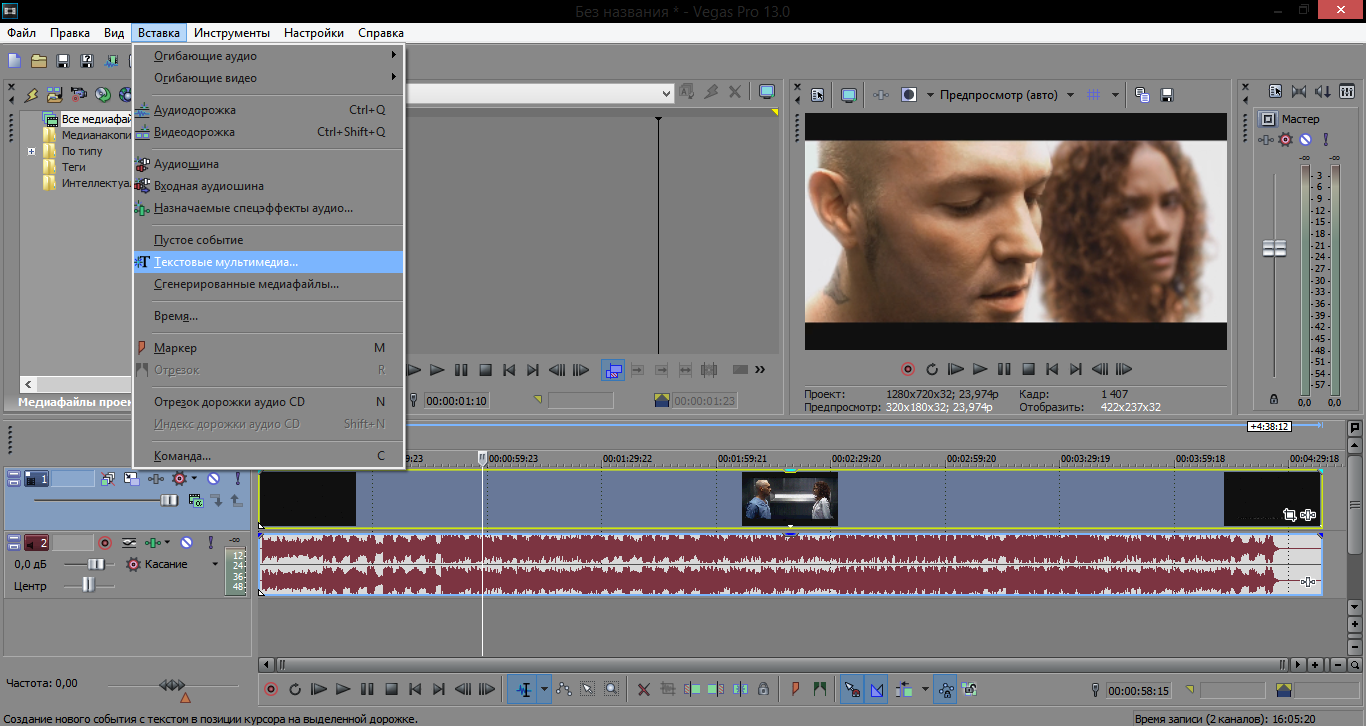
Task: Toggle auto ripple in timeline toolbar
Action: [904, 689]
